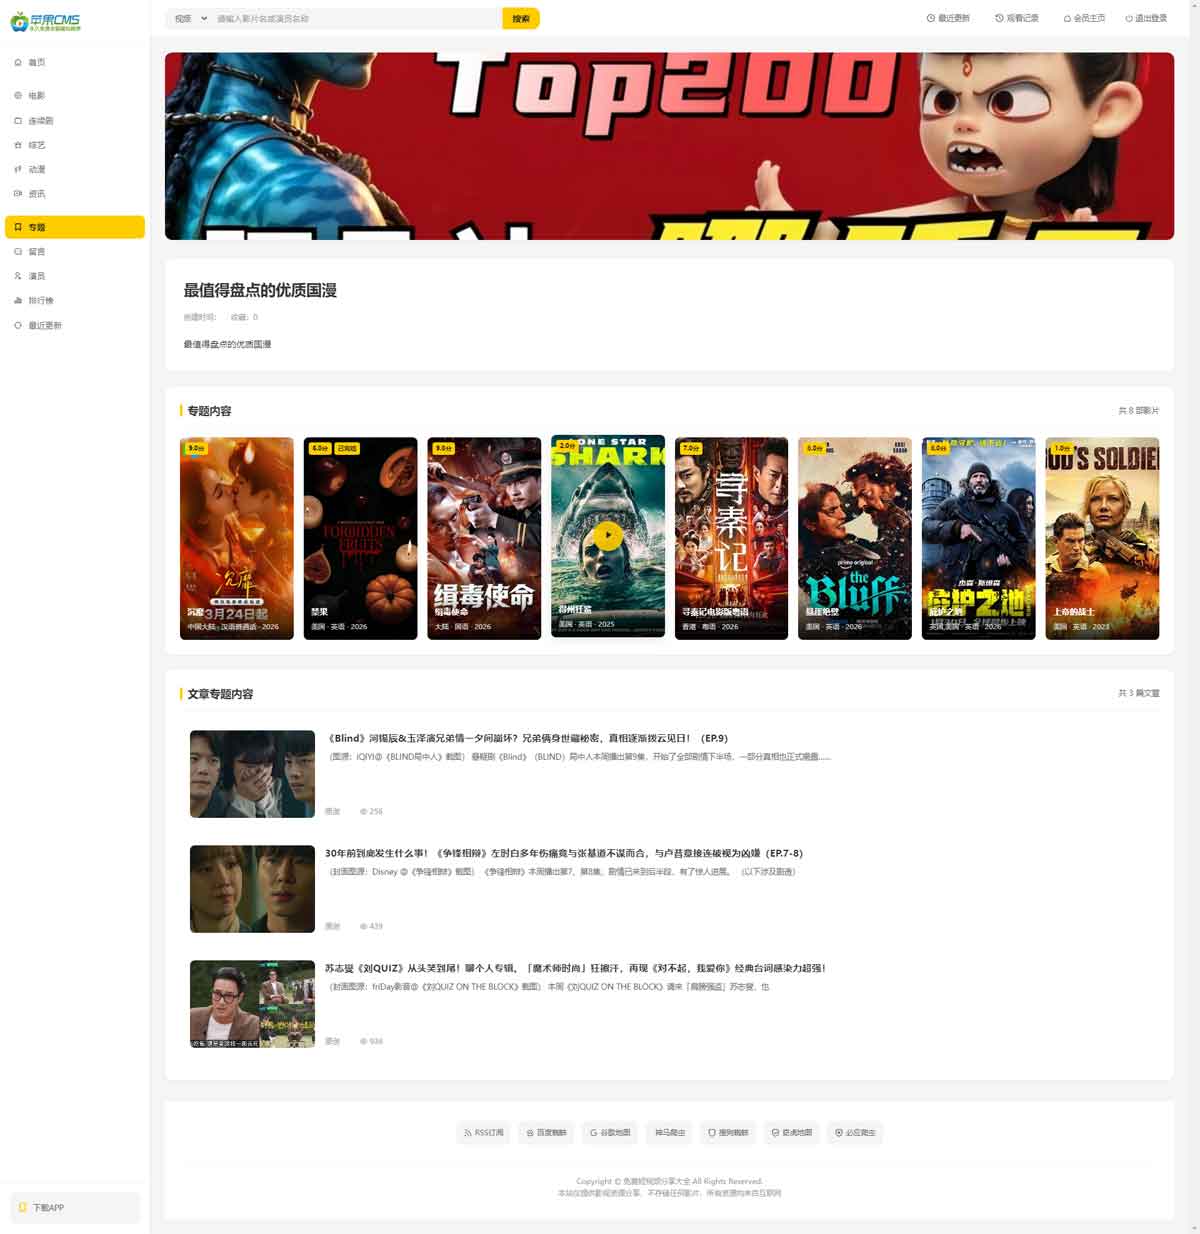Expand the 视频 search type dropdown
This screenshot has height=1234, width=1200.
click(190, 18)
